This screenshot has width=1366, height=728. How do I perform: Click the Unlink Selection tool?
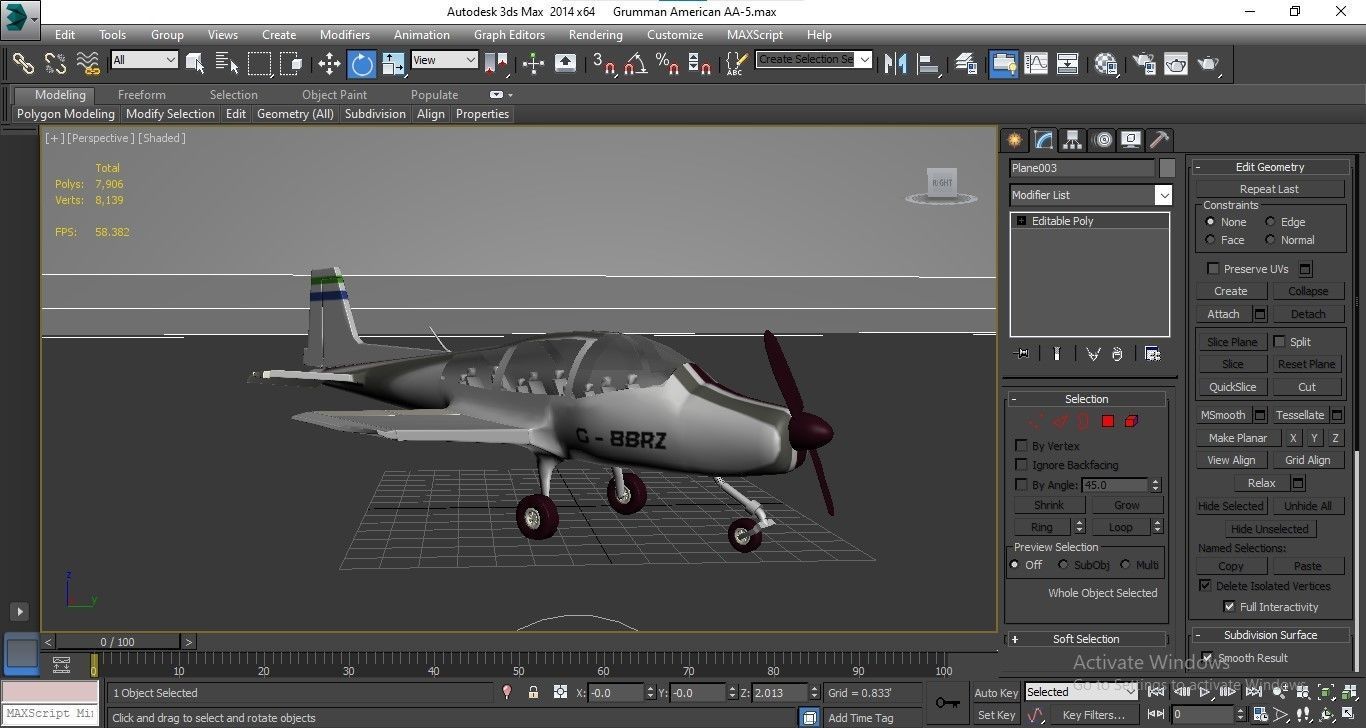click(56, 63)
